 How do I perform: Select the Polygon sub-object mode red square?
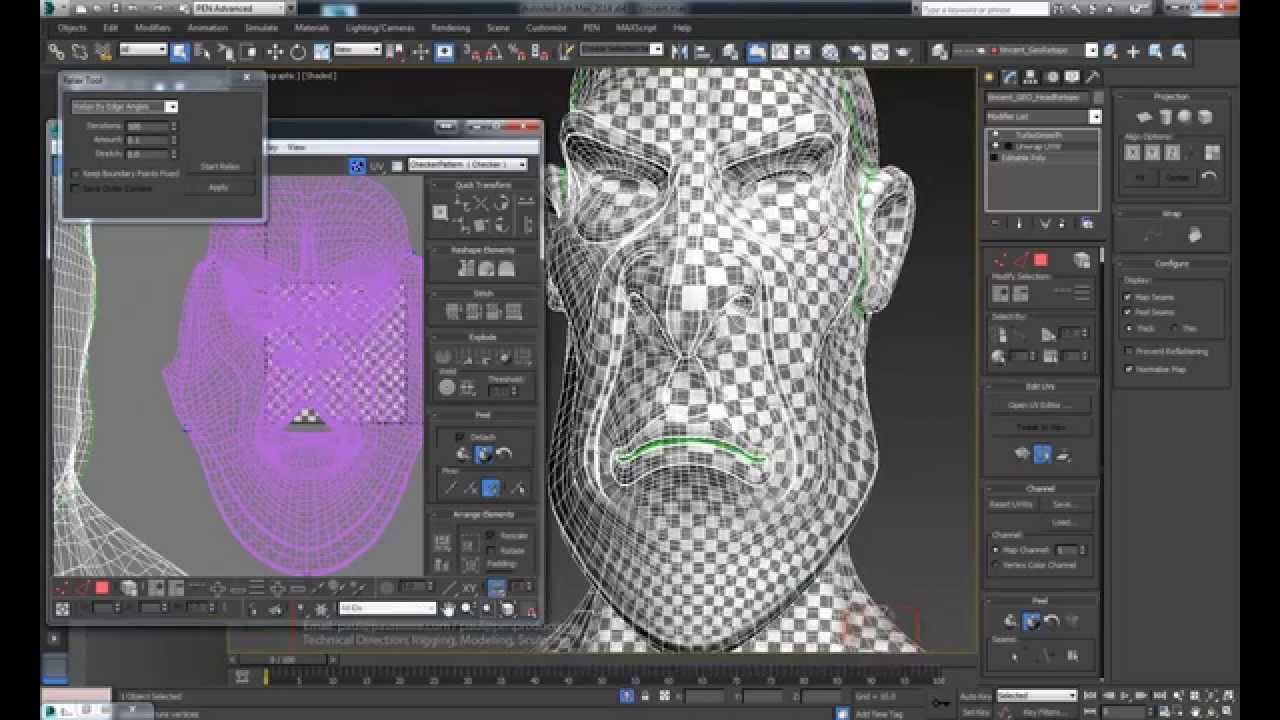click(x=1041, y=260)
